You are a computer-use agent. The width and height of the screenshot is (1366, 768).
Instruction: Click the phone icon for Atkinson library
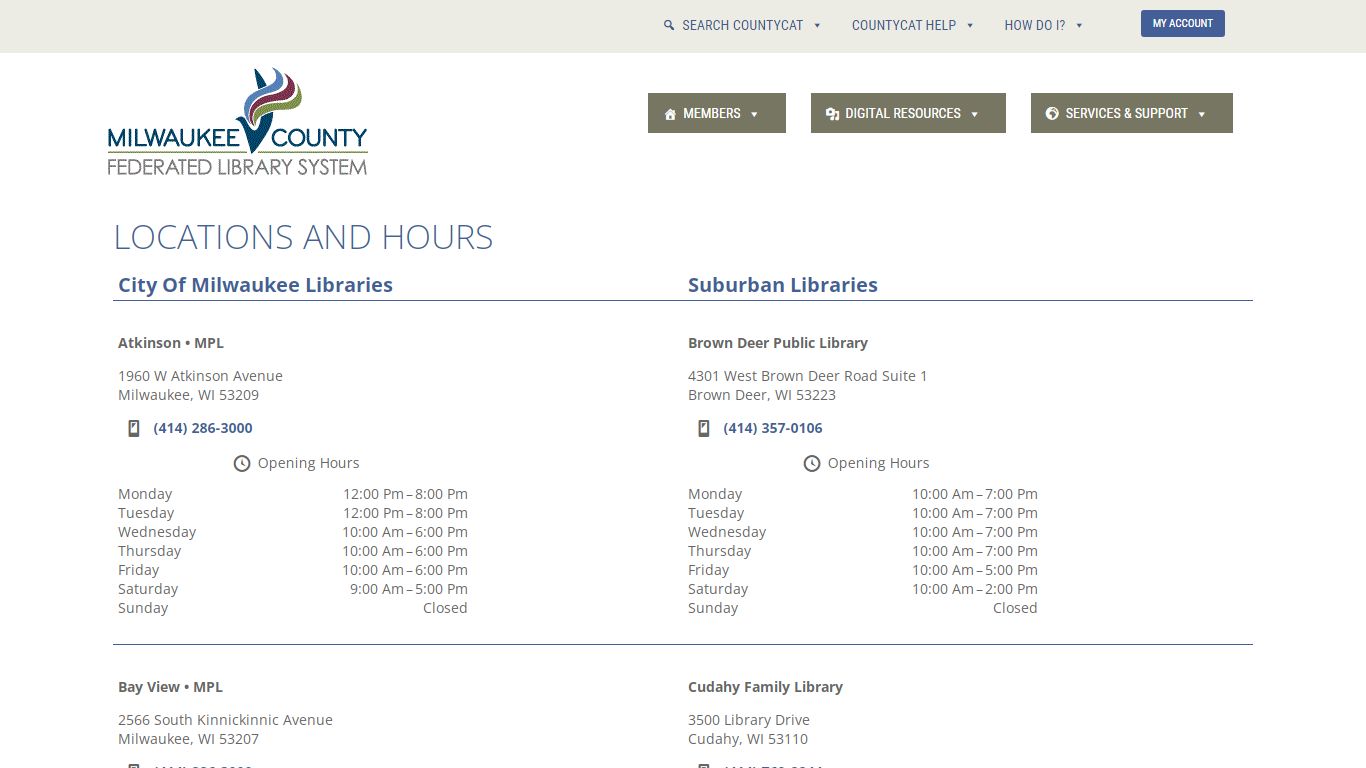134,428
